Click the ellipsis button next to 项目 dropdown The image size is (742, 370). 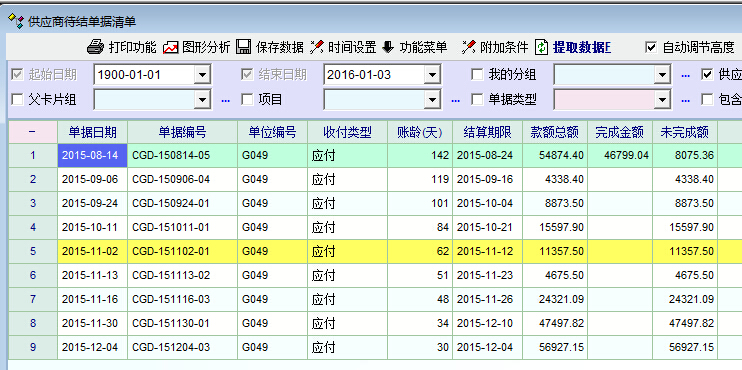(x=455, y=100)
